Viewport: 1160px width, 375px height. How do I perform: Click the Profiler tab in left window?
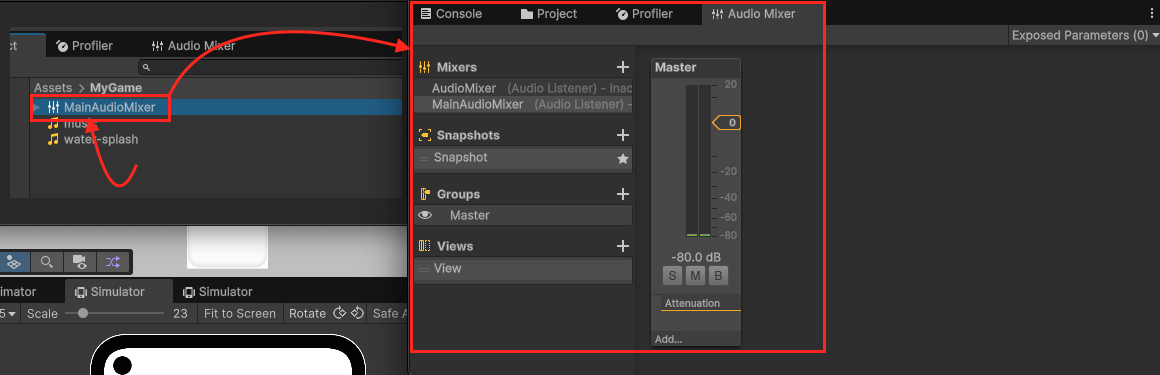coord(84,46)
